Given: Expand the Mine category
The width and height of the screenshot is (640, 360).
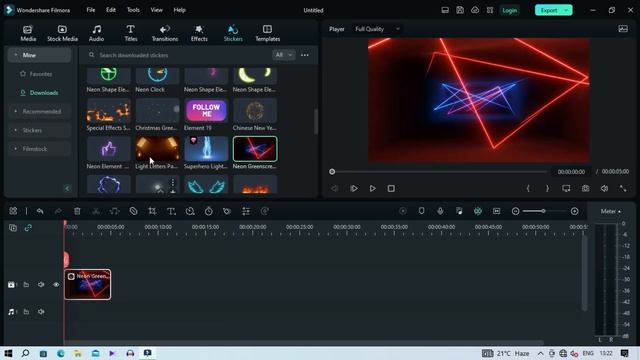Looking at the screenshot, I should click(39, 55).
